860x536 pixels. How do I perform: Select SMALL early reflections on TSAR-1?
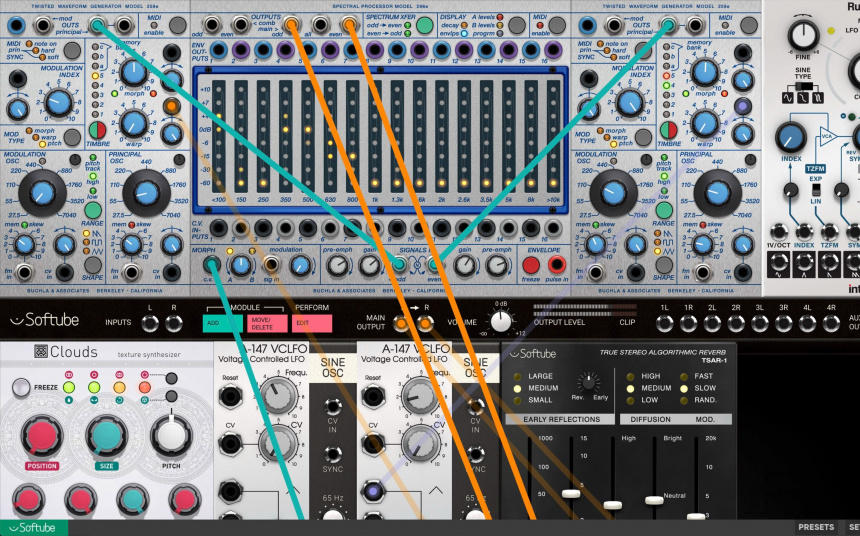tap(517, 400)
